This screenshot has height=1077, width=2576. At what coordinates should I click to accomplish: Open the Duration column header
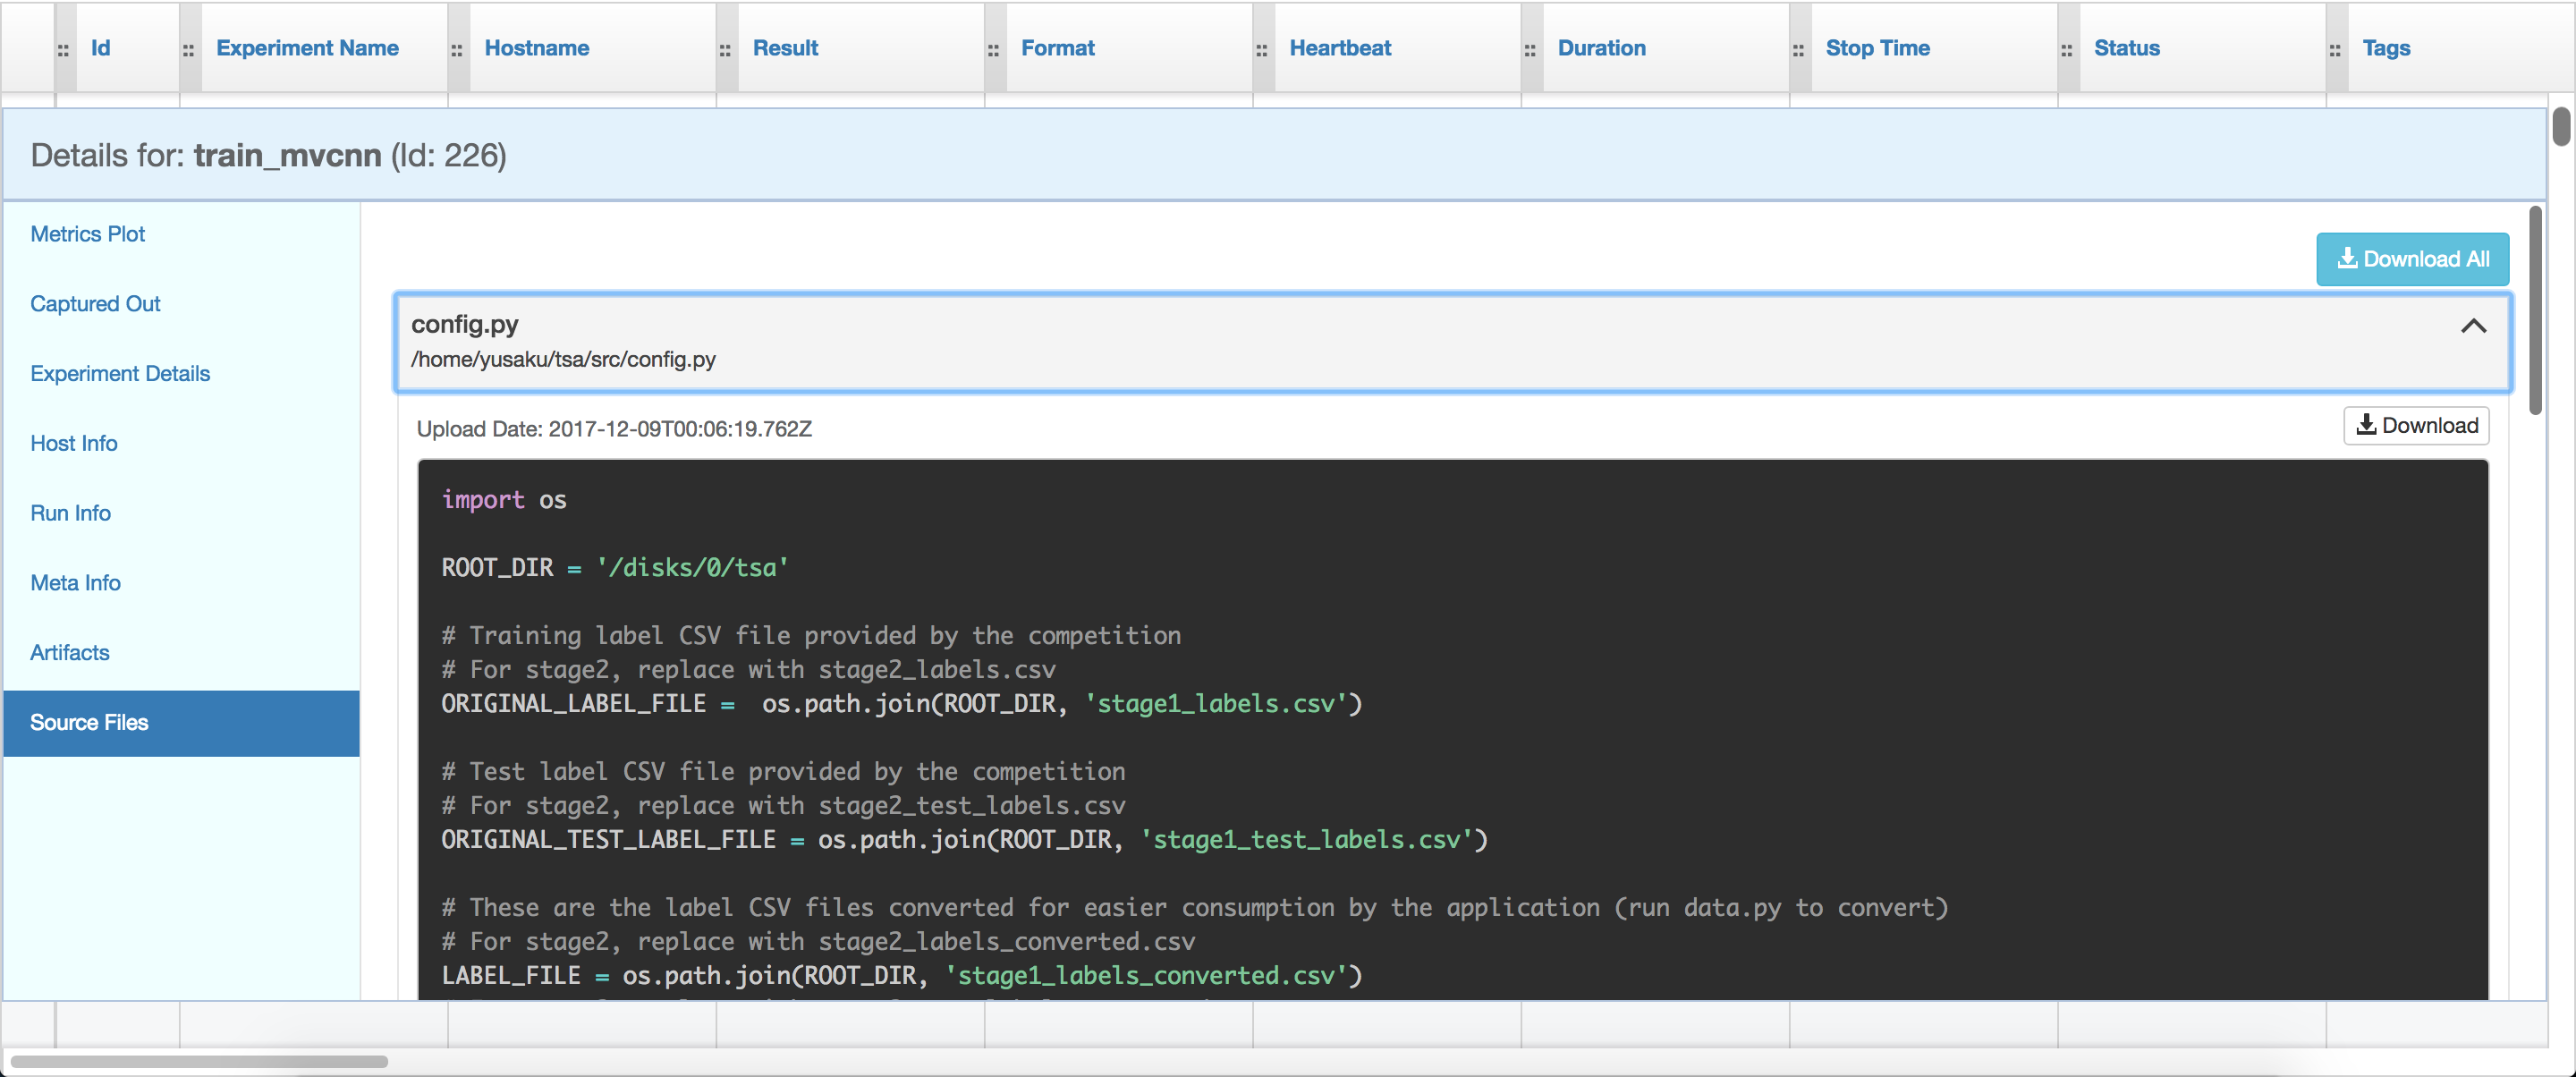tap(1601, 48)
